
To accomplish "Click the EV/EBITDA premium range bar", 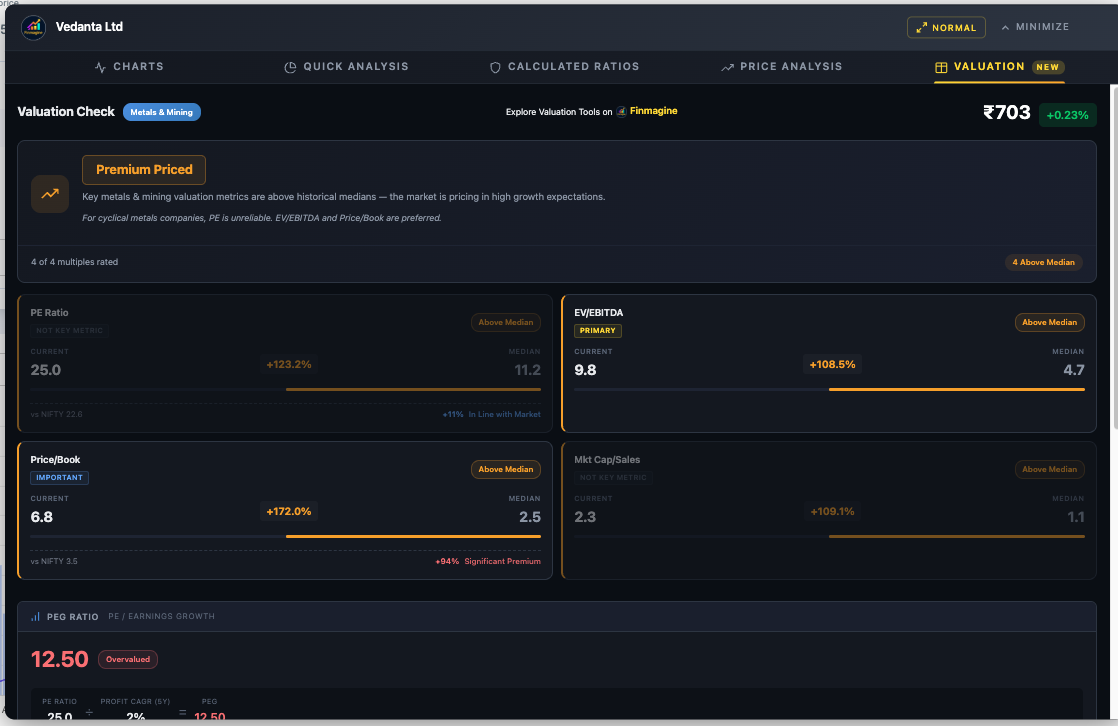I will click(956, 389).
